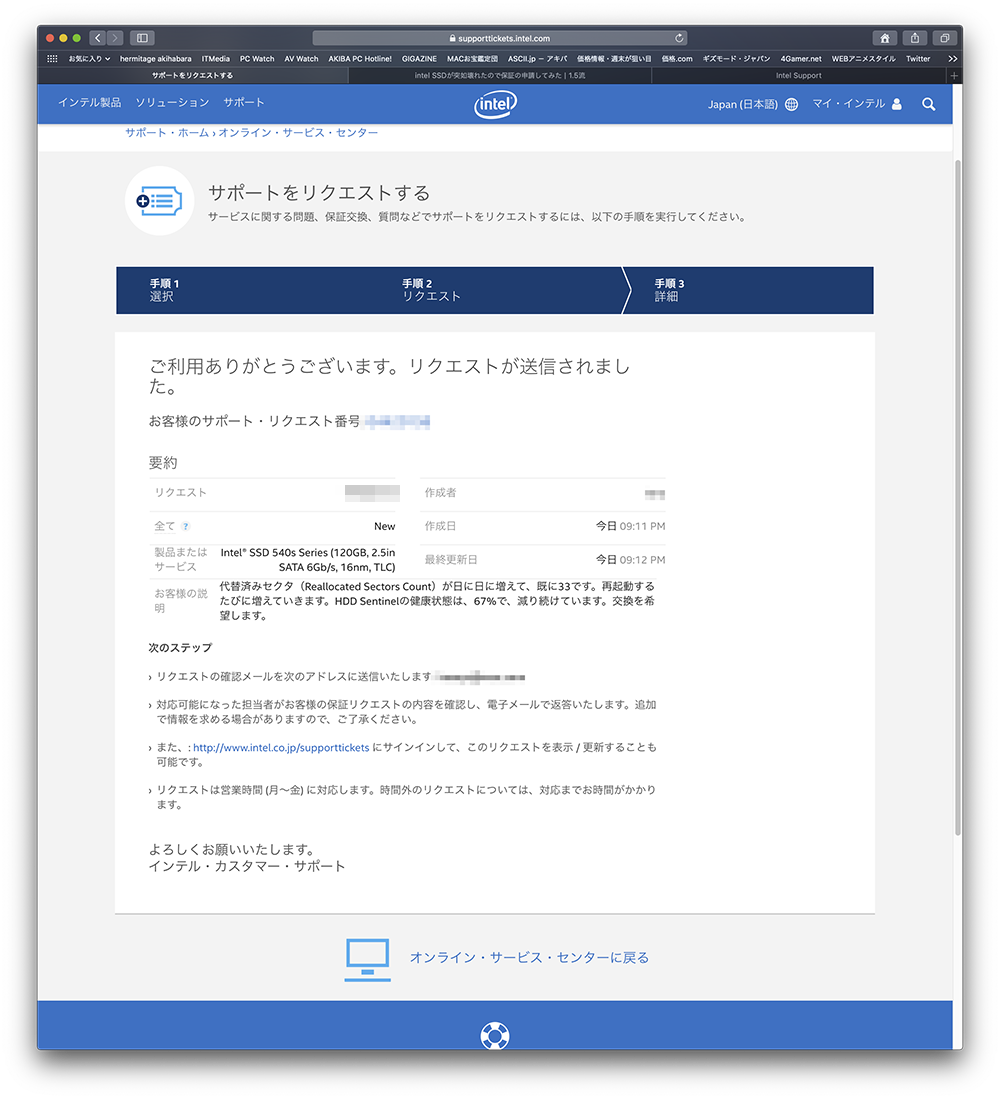The image size is (1000, 1099).
Task: Open the MACお宝鑑定団 bookmark
Action: pyautogui.click(x=472, y=59)
